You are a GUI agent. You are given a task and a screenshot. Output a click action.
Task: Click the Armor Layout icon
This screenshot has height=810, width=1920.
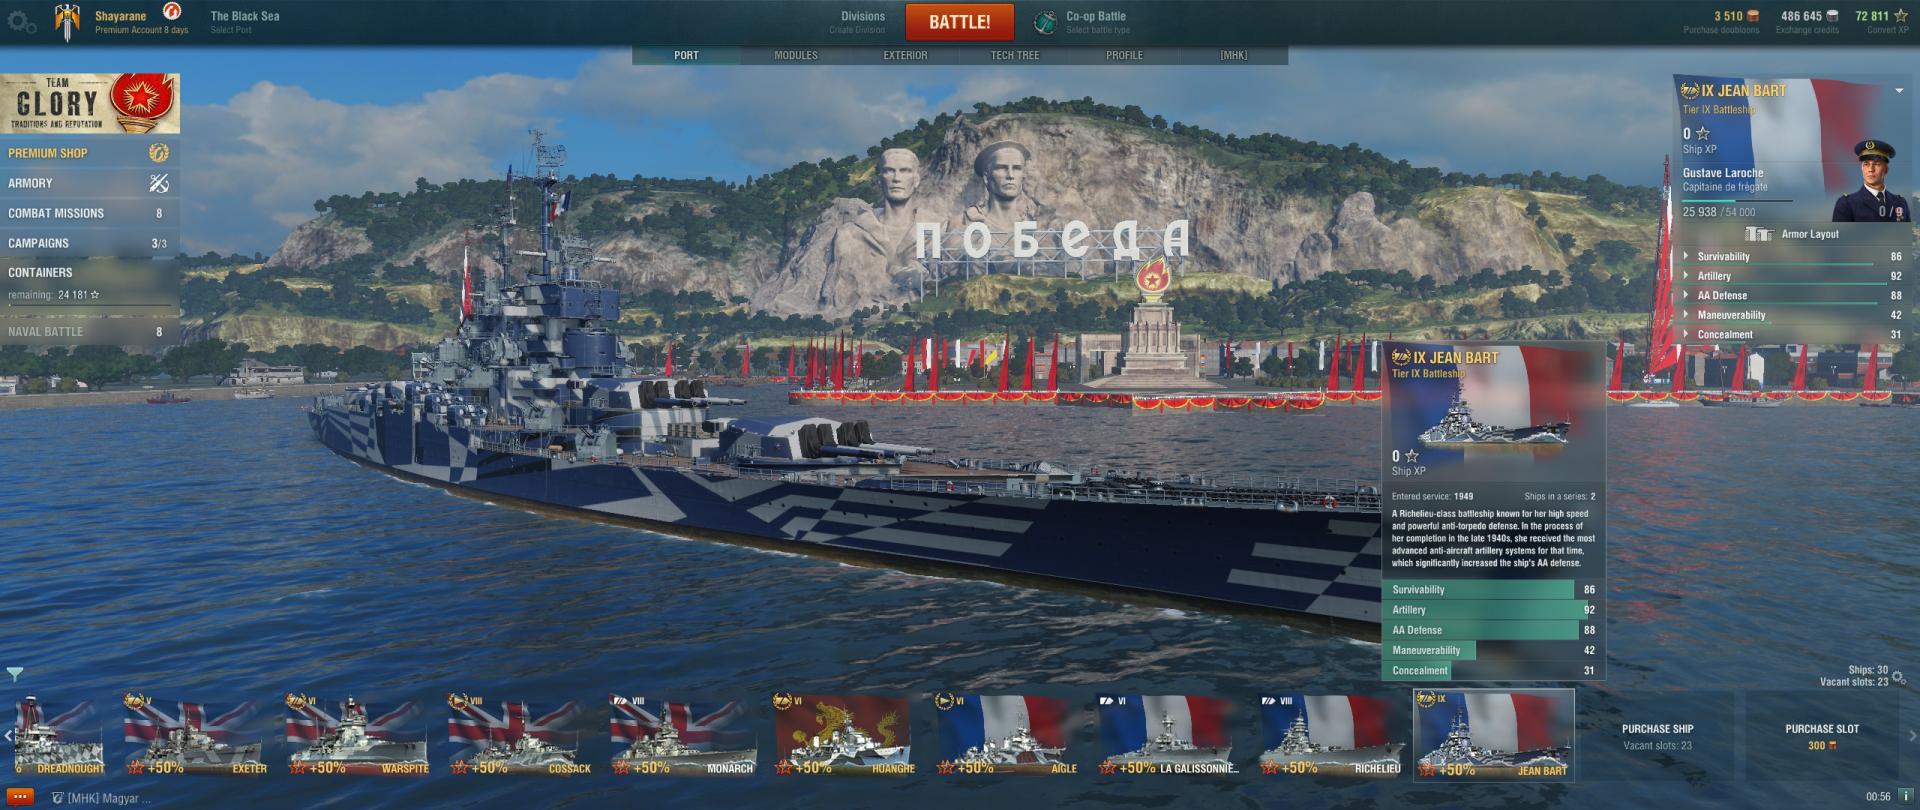tap(1759, 234)
